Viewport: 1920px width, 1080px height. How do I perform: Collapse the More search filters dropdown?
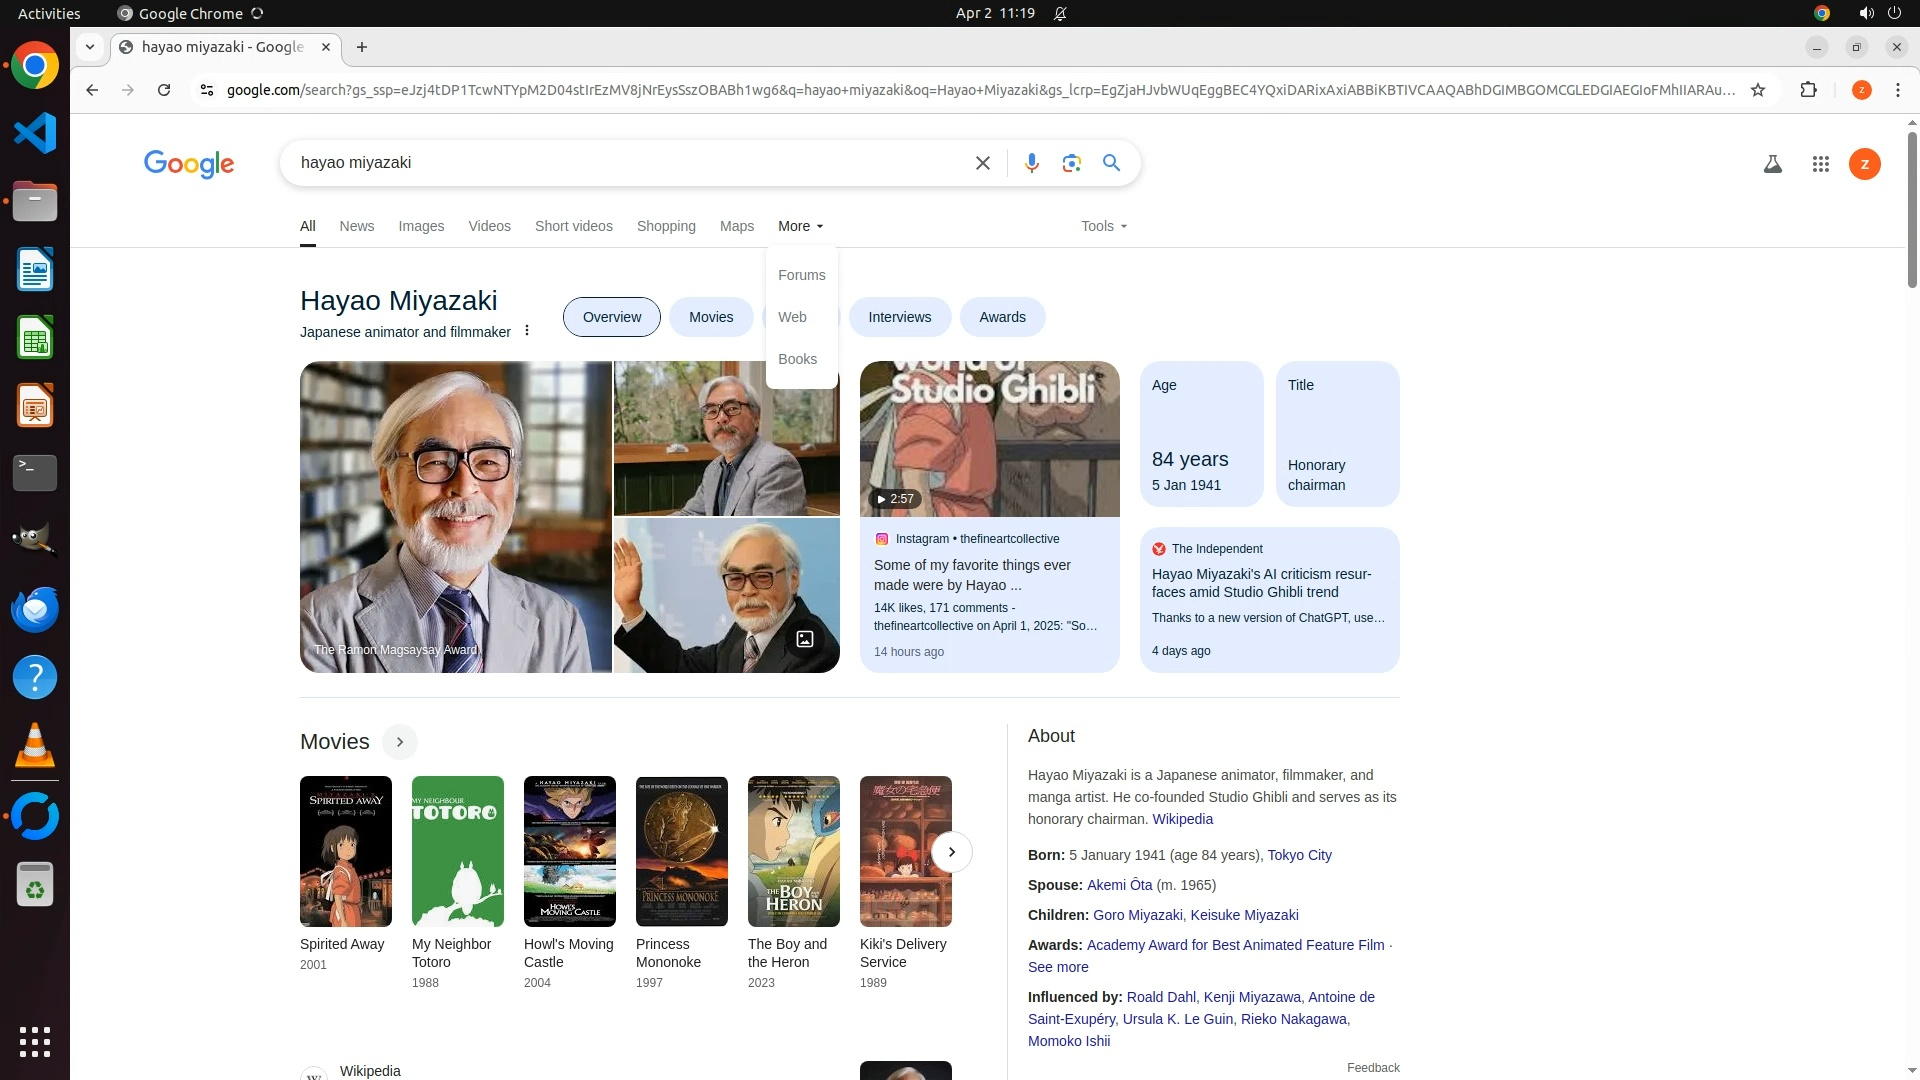pos(800,226)
